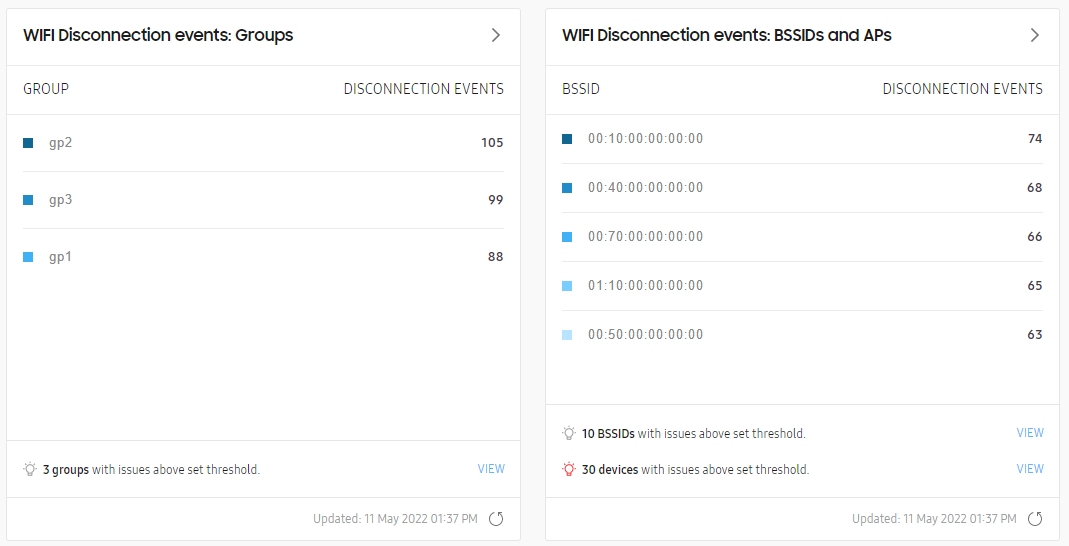
Task: Click the gp1 light blue swatch
Action: click(x=28, y=257)
